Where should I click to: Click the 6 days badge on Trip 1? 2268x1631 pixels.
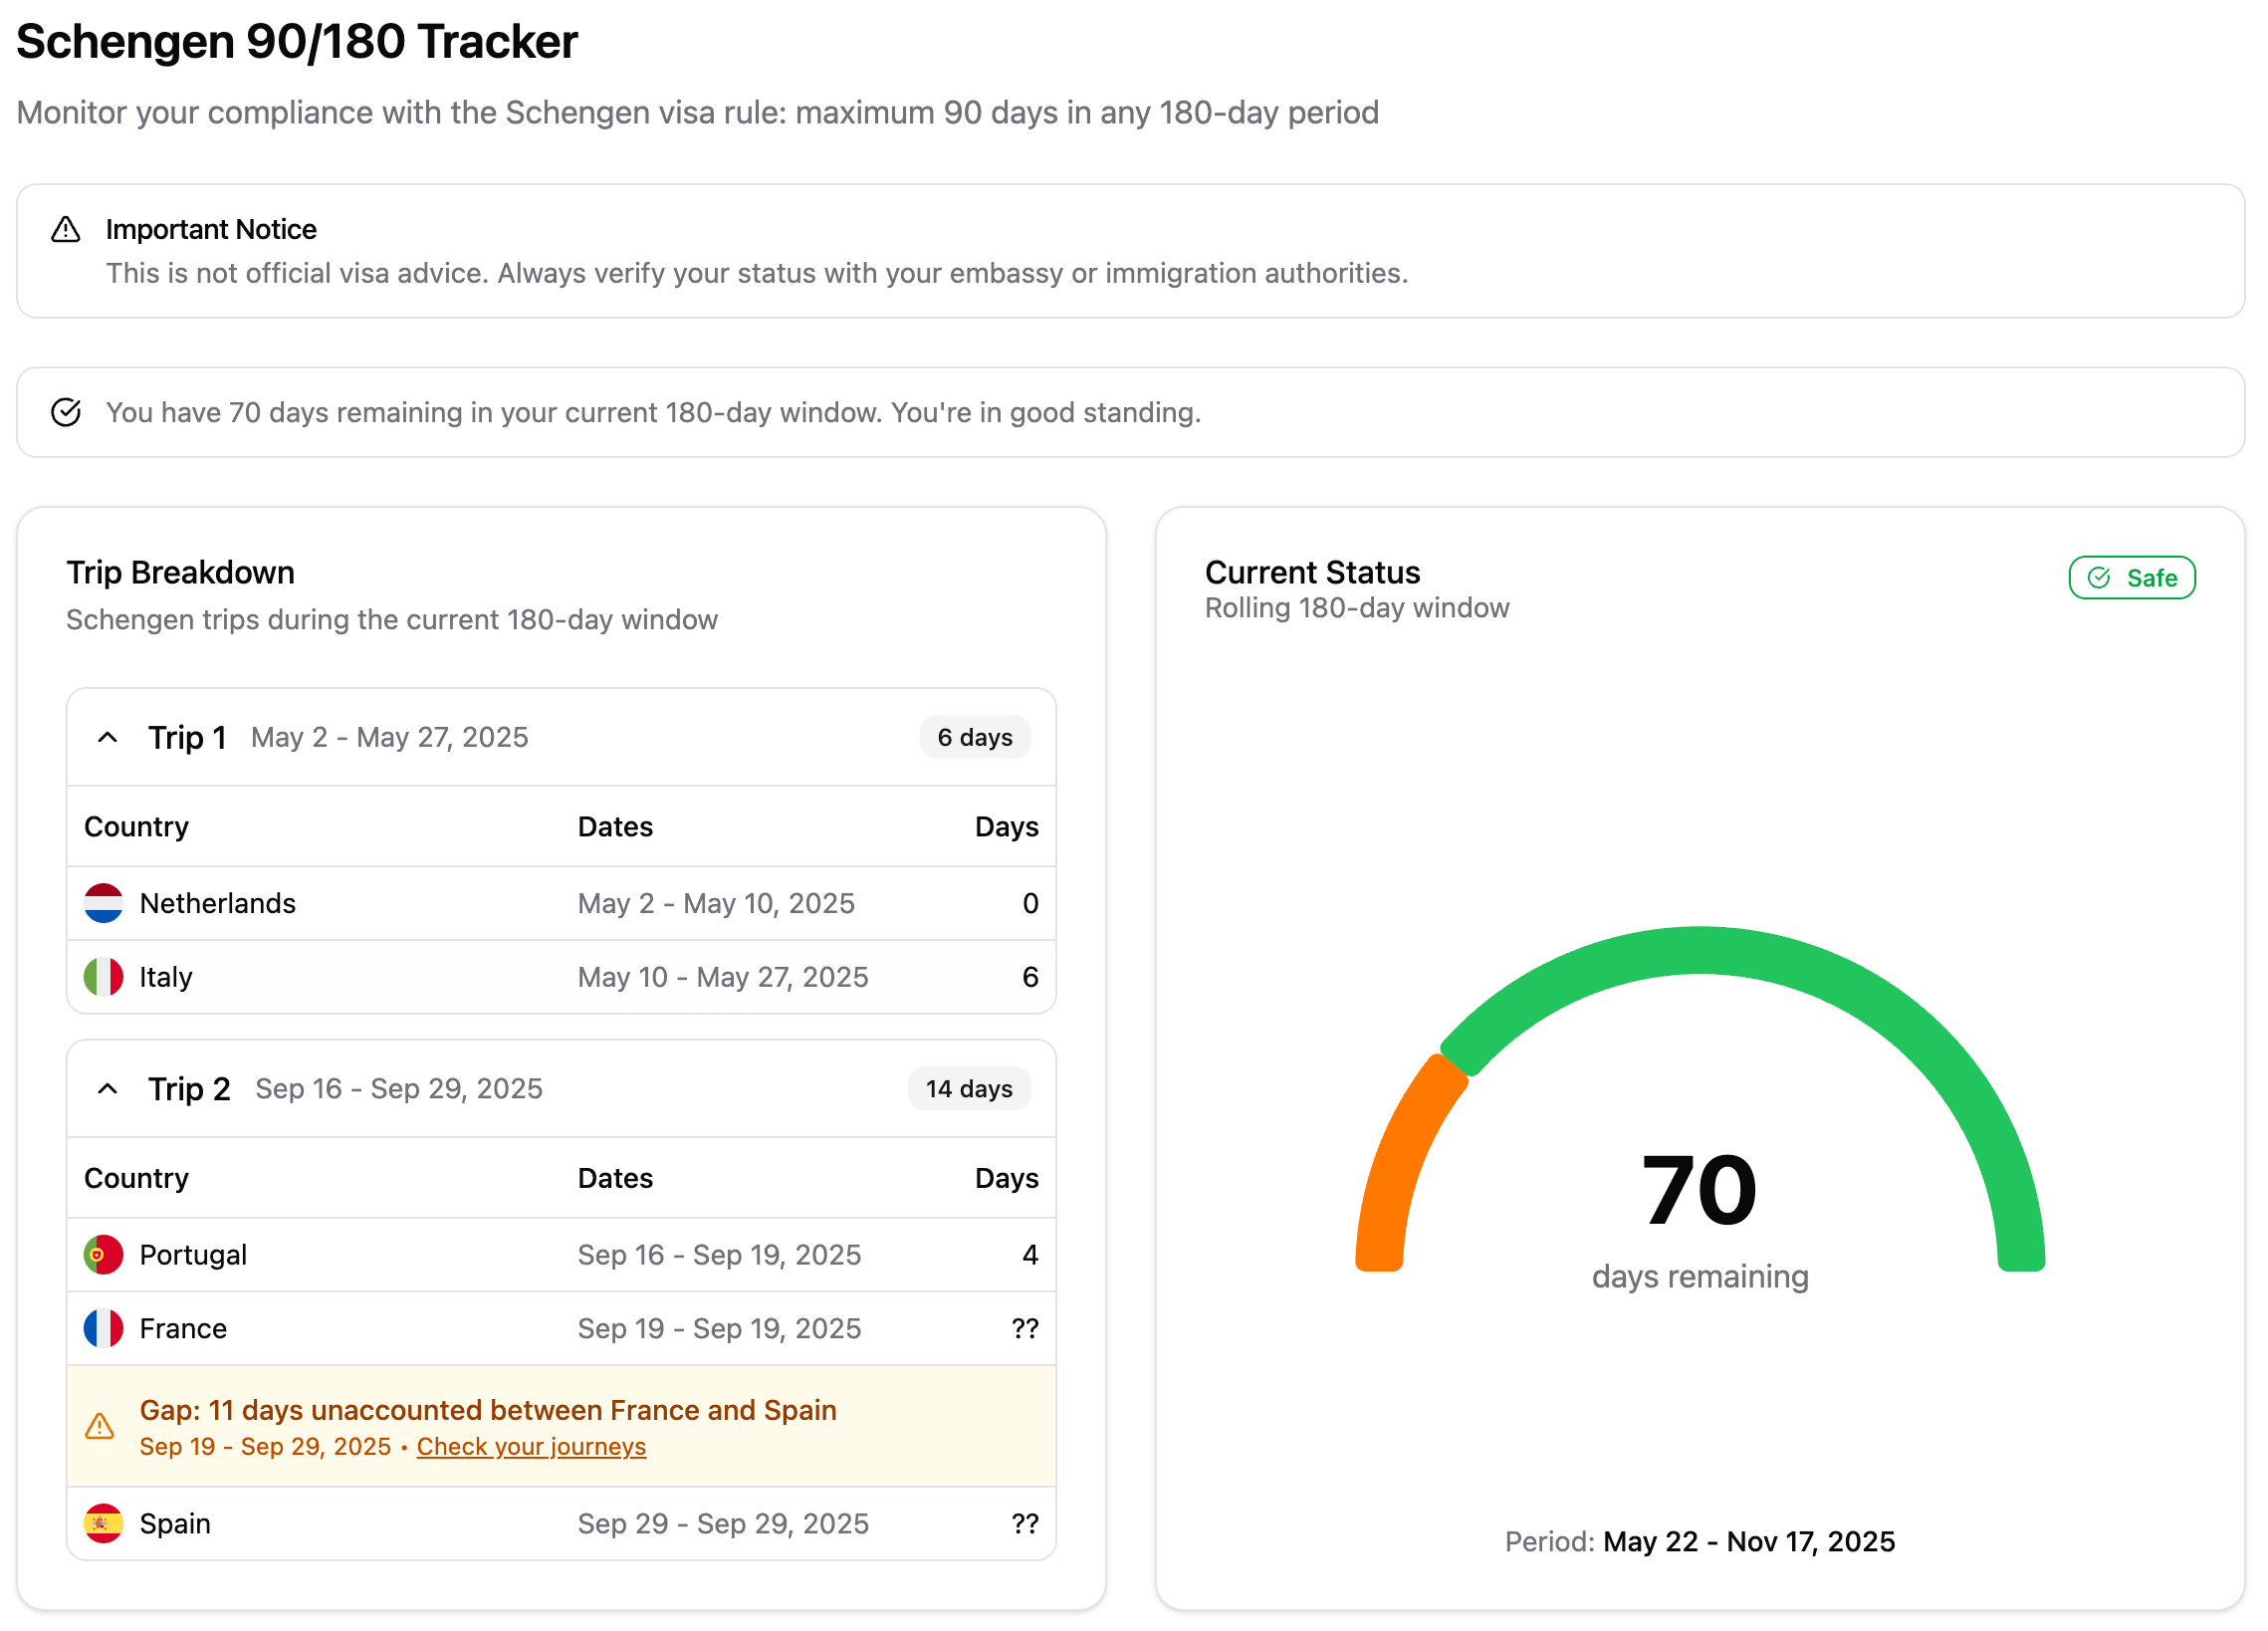975,737
